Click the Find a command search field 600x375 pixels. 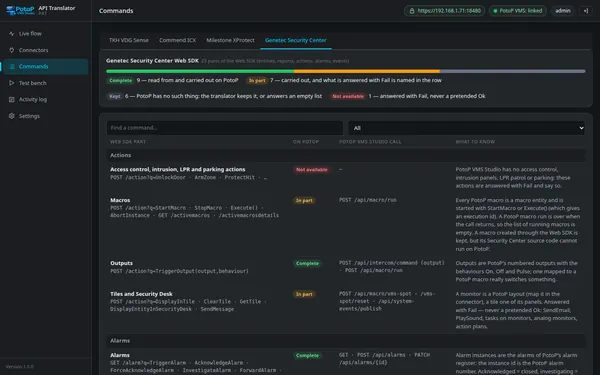tap(225, 128)
